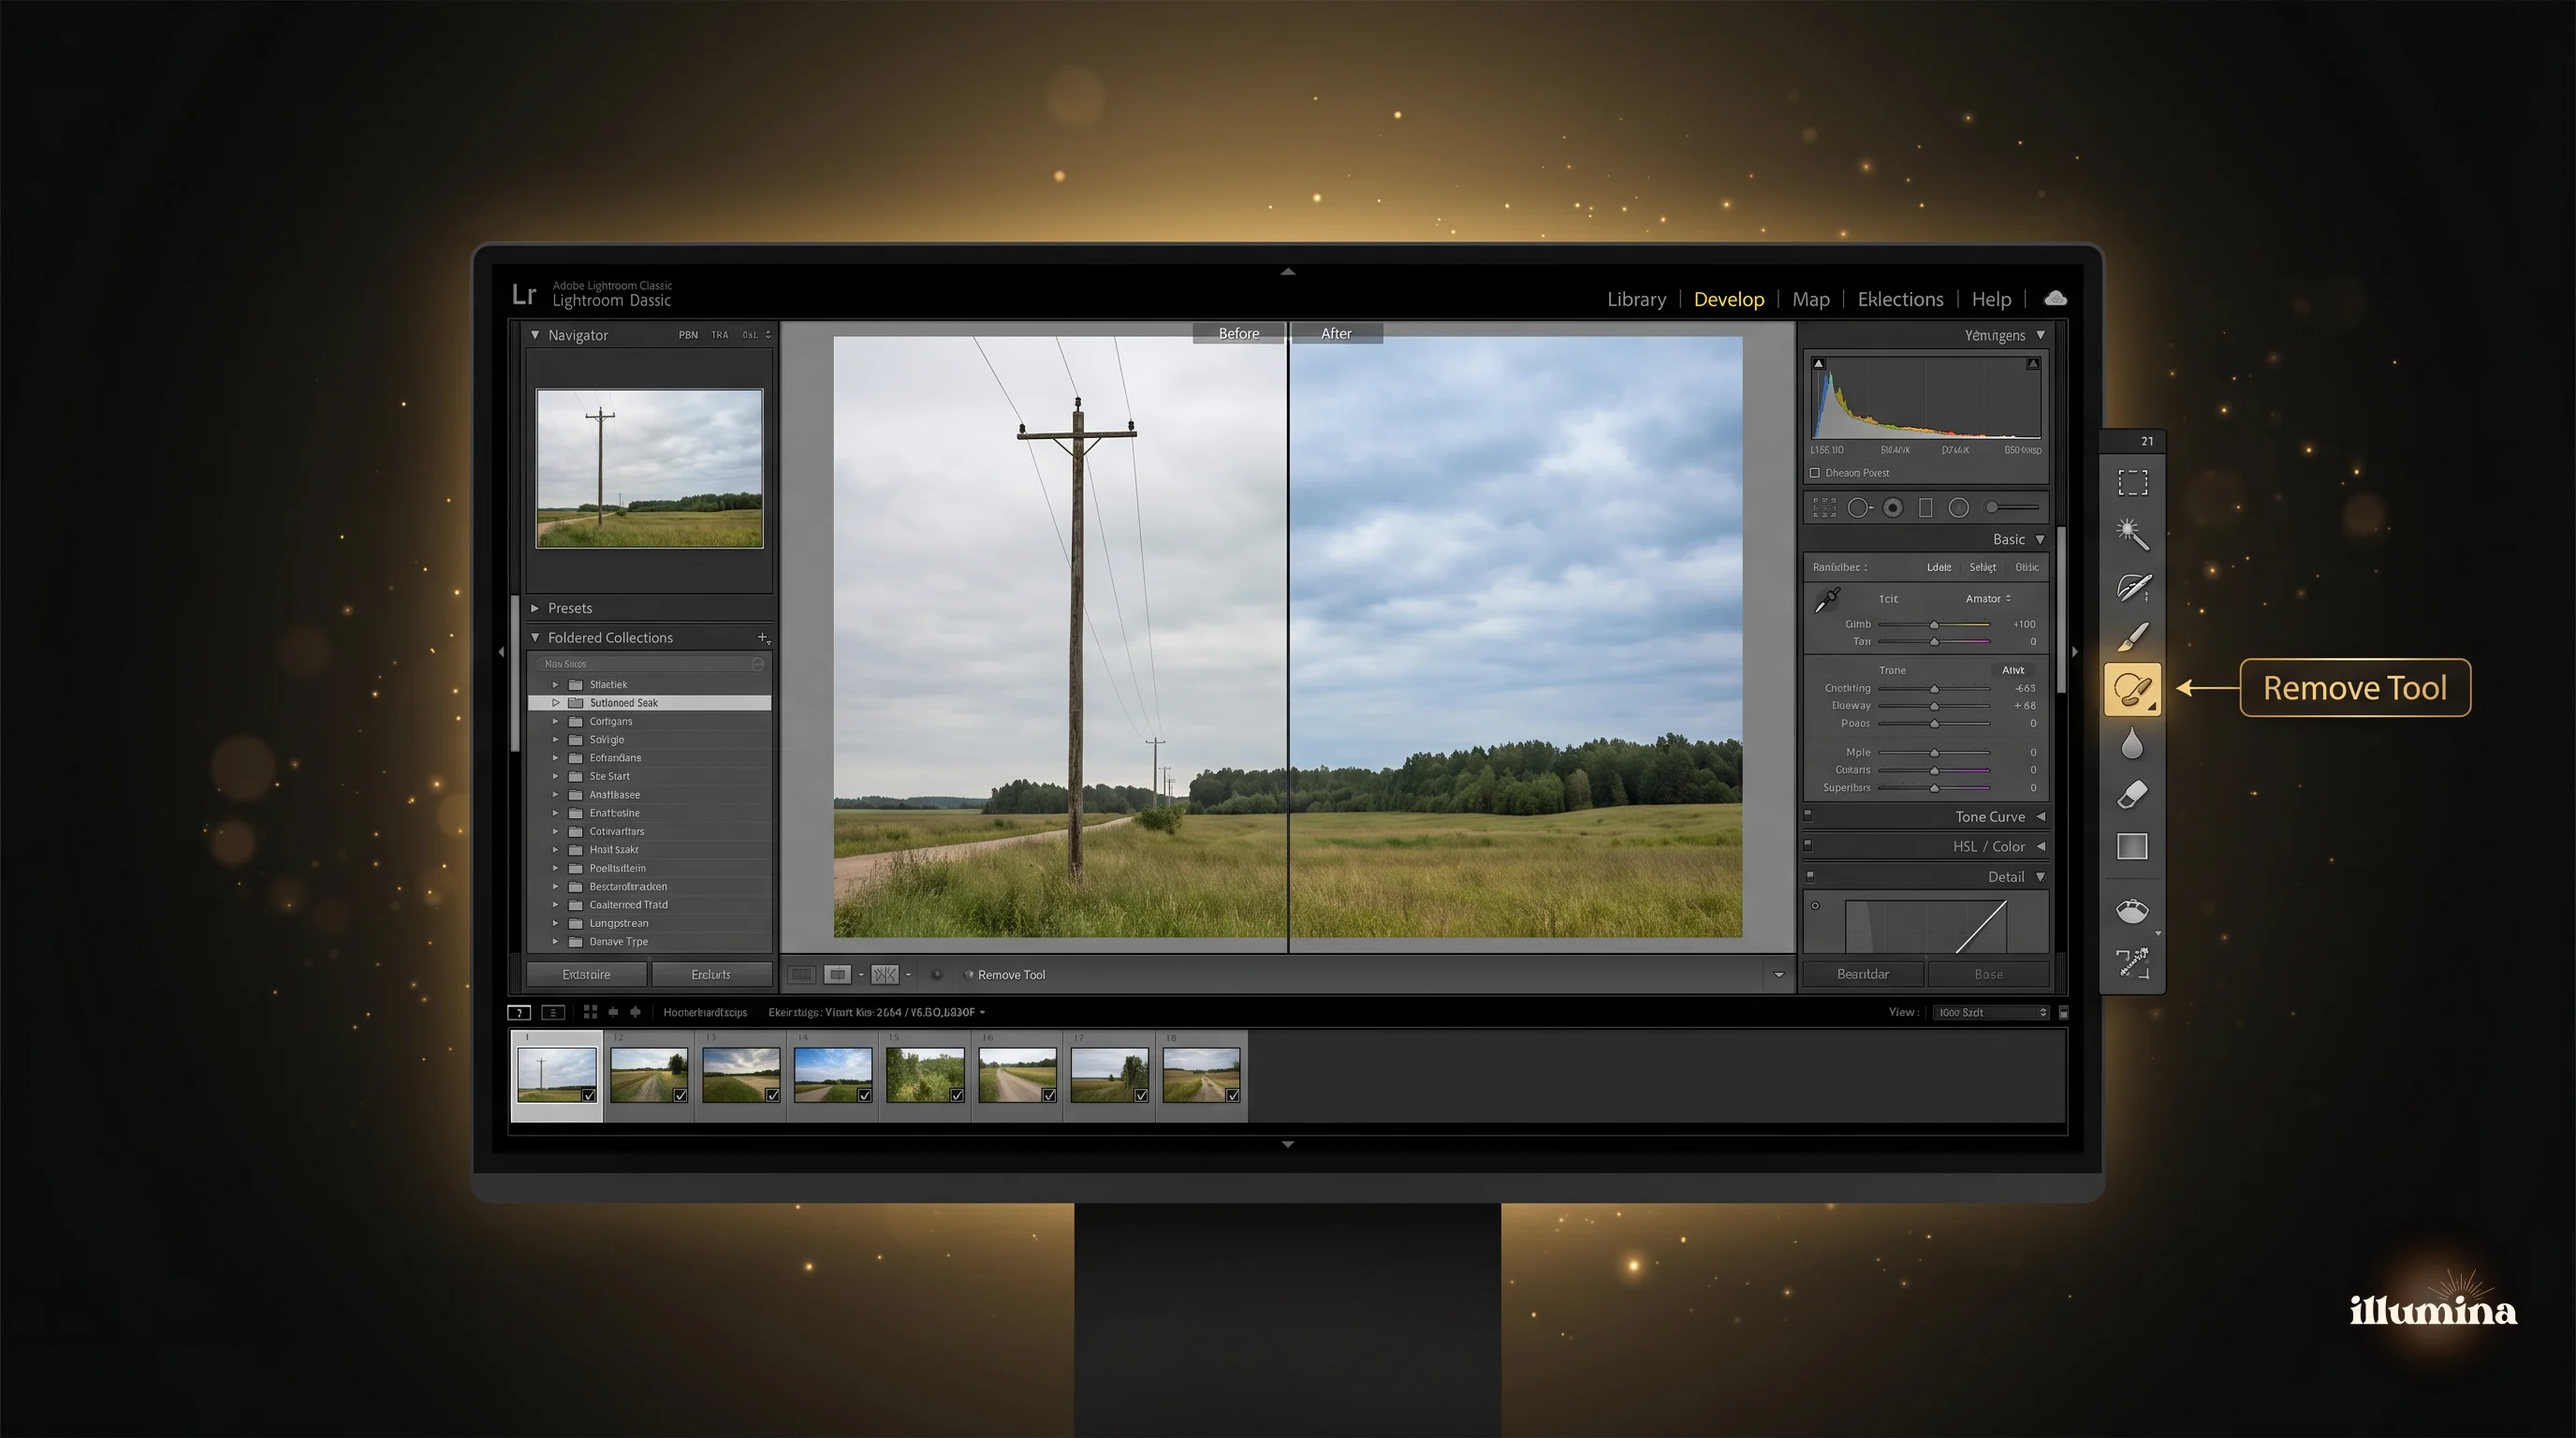
Task: Click the left button under the collections list
Action: click(586, 973)
